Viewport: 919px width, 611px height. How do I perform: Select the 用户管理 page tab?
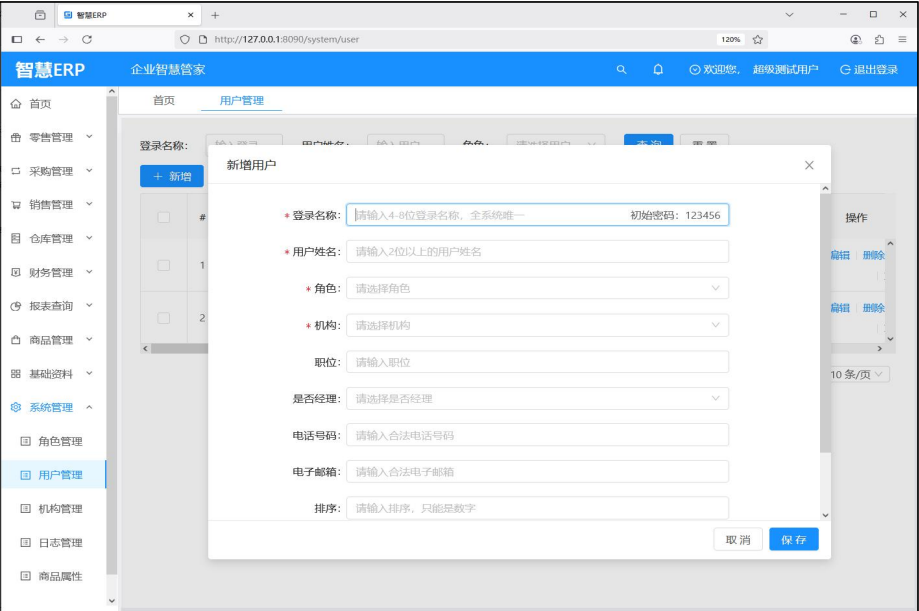(x=241, y=101)
